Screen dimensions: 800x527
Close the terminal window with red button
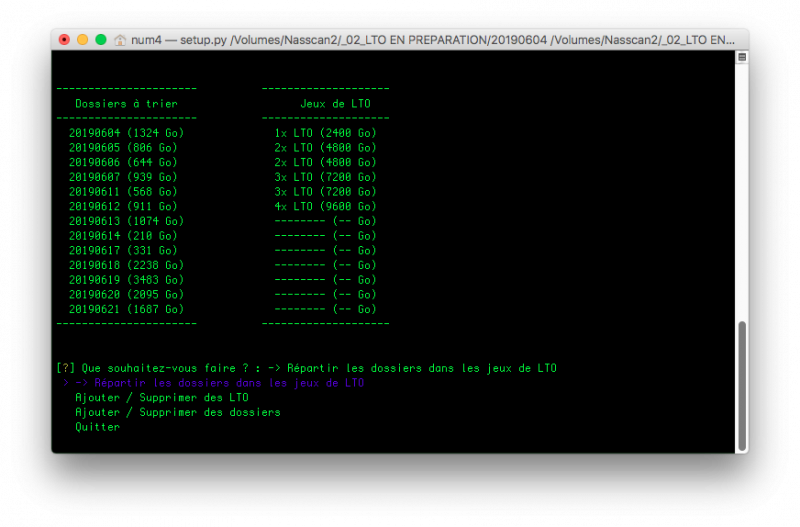[65, 40]
